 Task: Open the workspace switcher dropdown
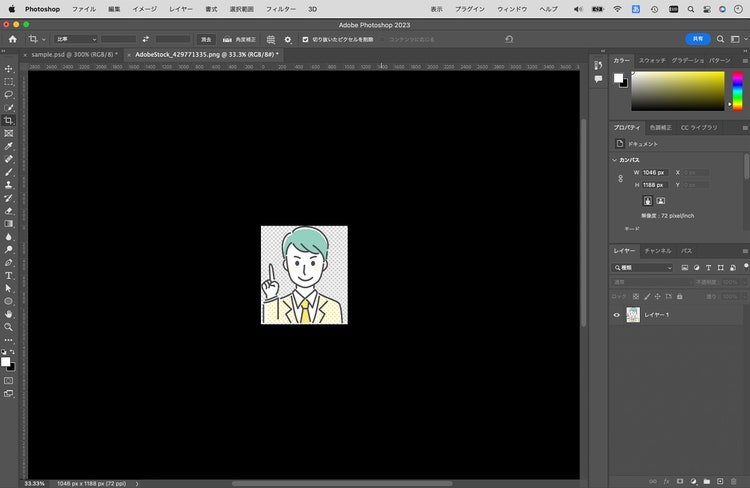(737, 39)
